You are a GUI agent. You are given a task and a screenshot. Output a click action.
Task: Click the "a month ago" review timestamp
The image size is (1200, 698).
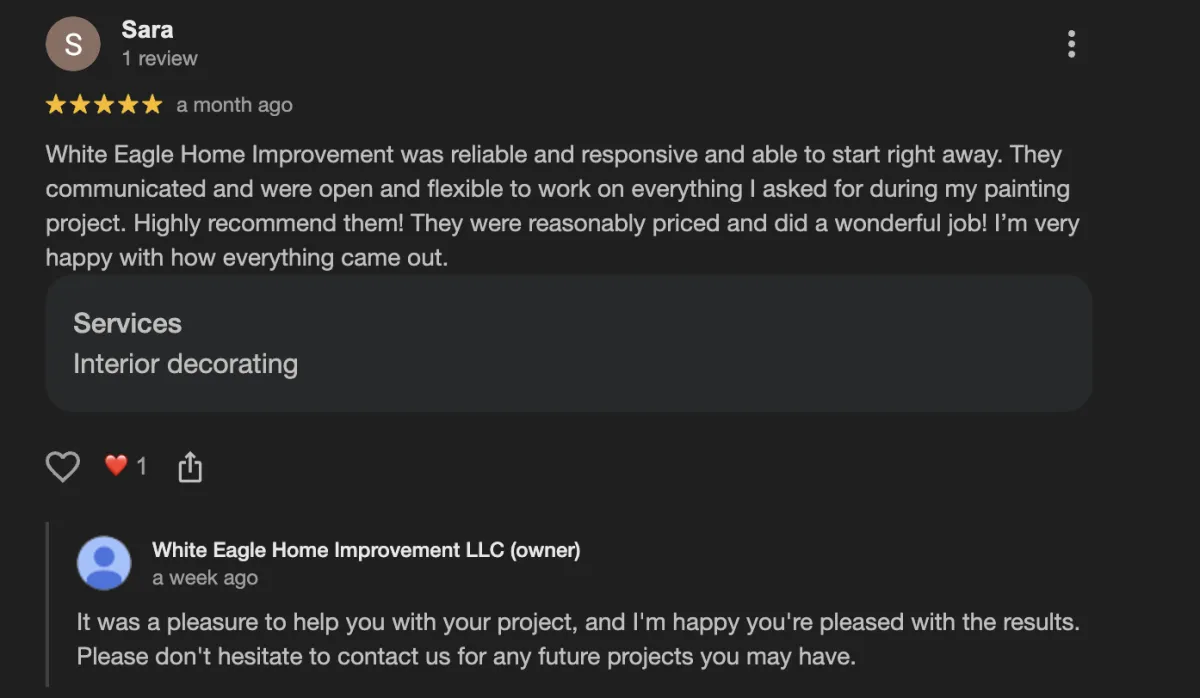point(234,105)
